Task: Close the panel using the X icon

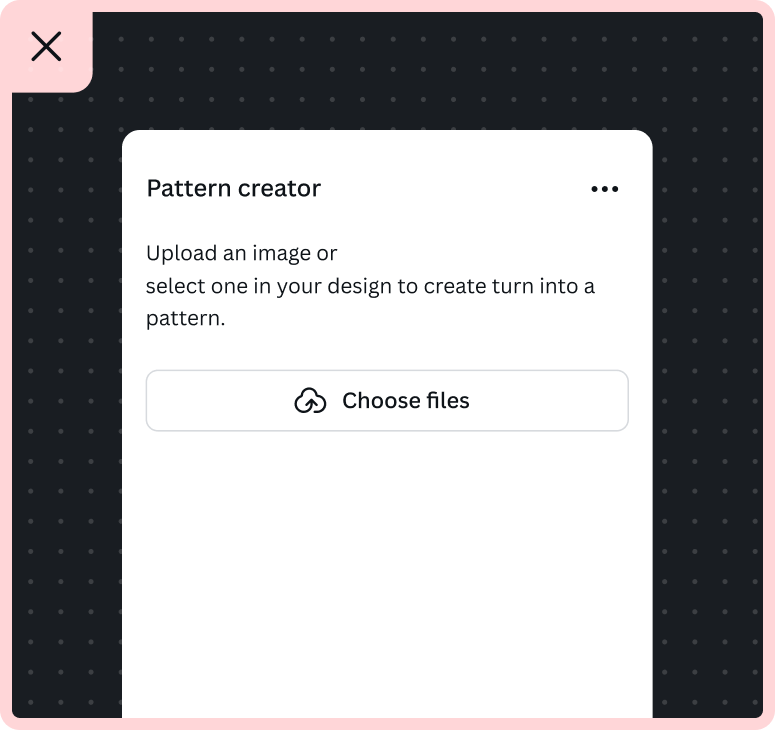Action: (x=46, y=46)
